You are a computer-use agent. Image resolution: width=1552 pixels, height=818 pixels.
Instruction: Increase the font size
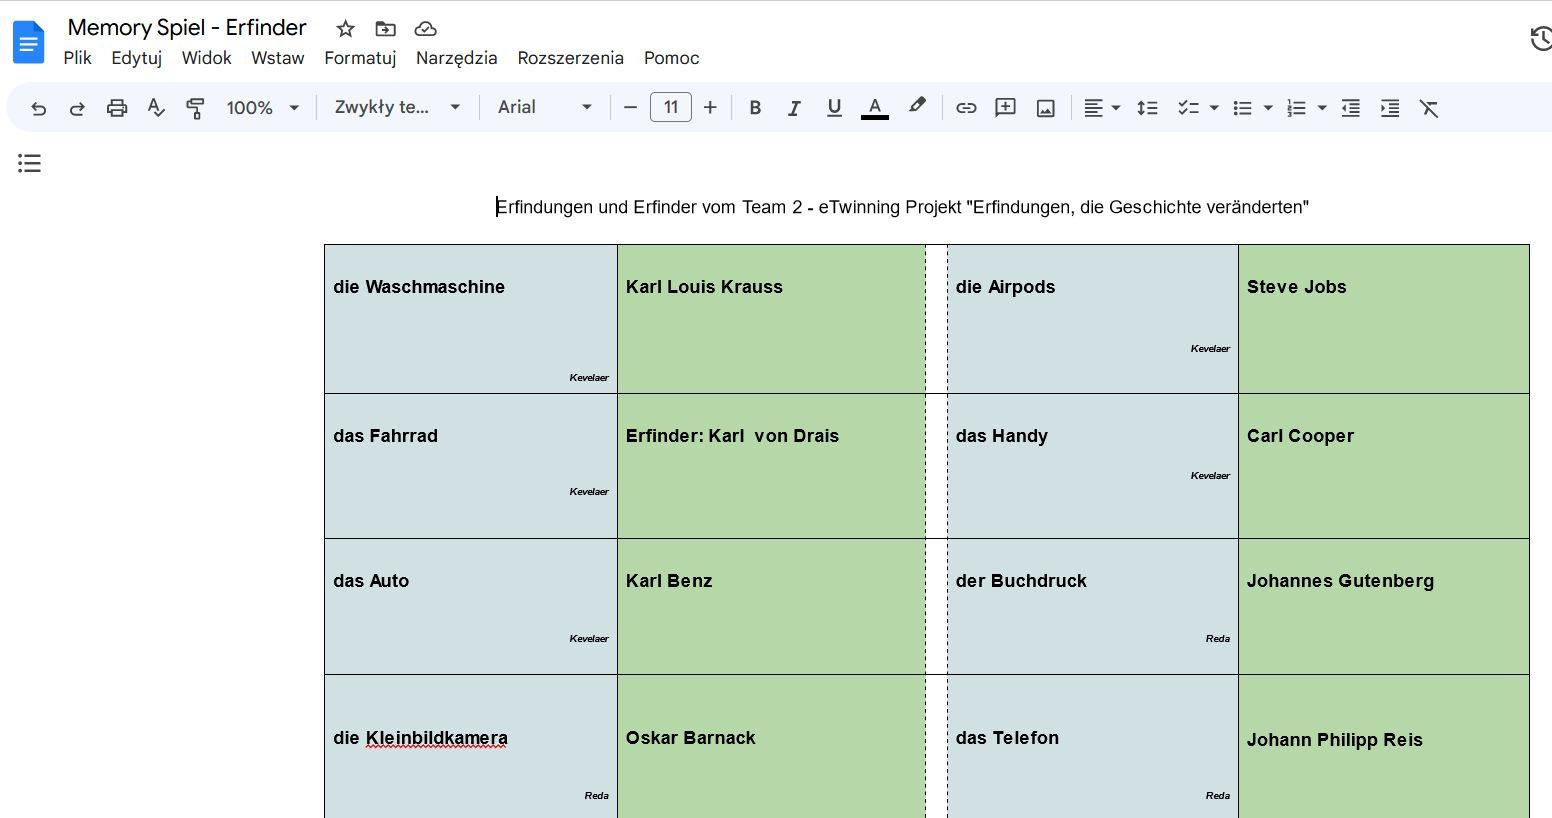710,108
